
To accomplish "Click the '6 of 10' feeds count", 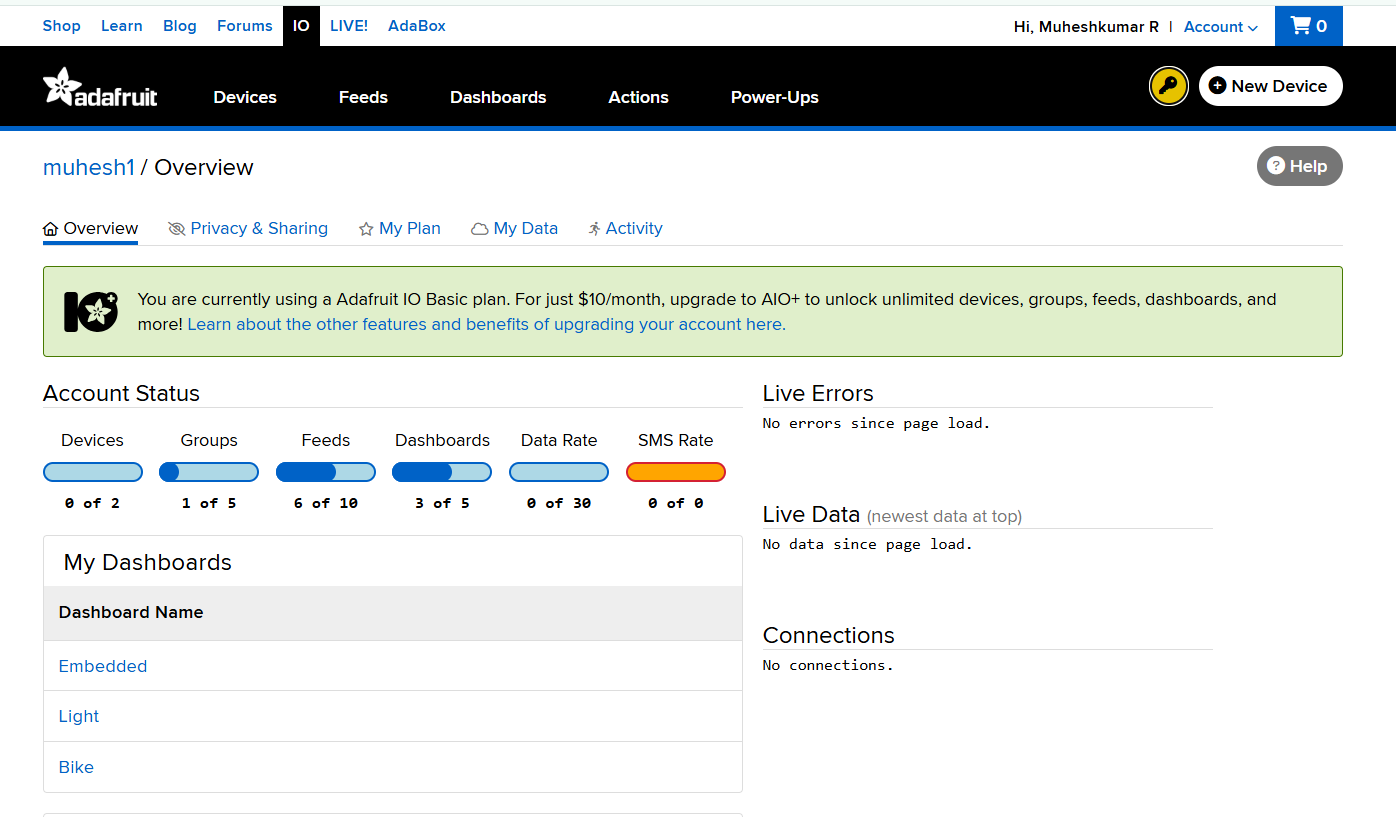I will (326, 503).
